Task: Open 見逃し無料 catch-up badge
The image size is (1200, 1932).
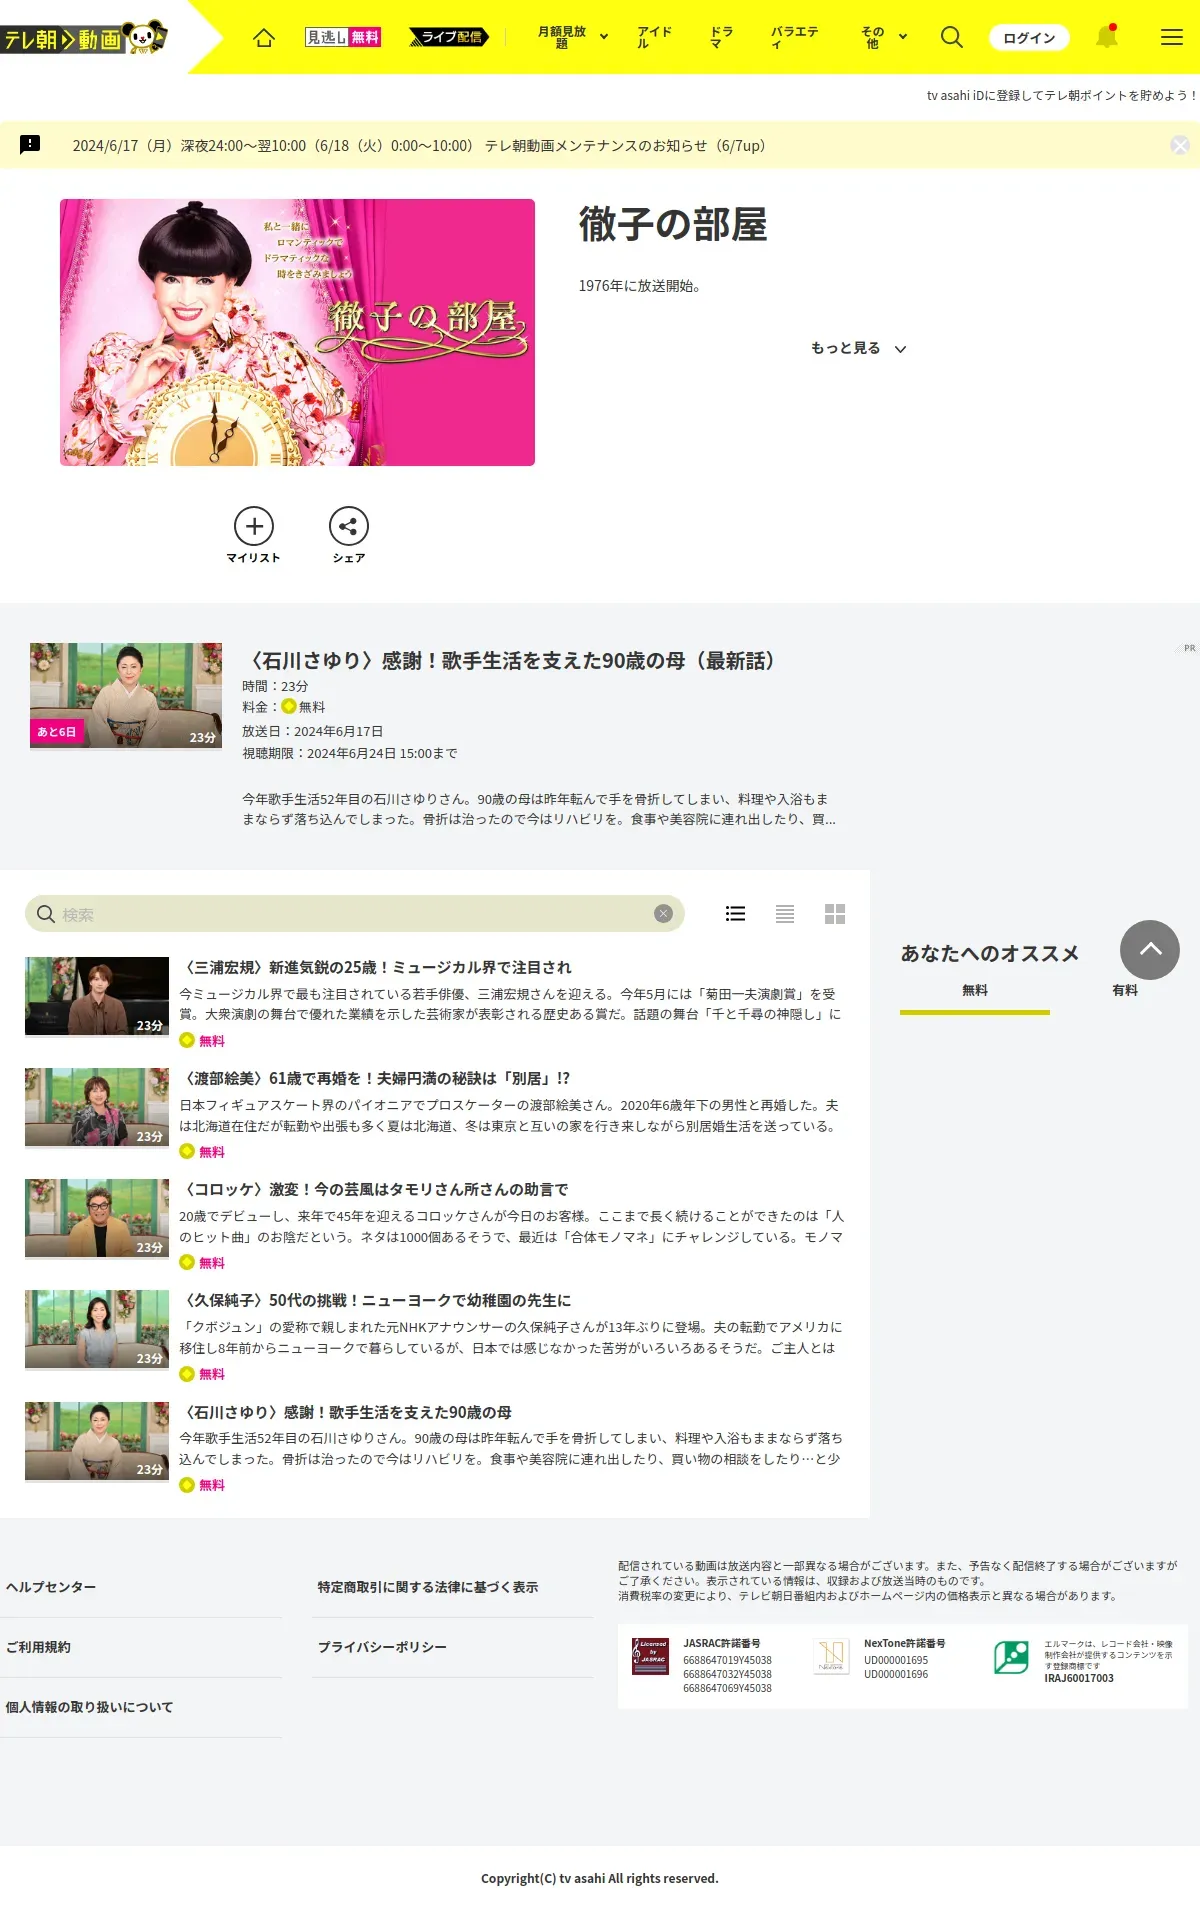Action: click(x=343, y=37)
